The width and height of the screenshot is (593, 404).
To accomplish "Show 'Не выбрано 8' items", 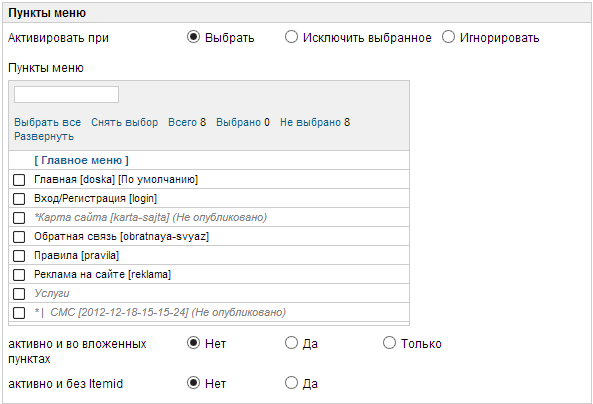I will [315, 122].
